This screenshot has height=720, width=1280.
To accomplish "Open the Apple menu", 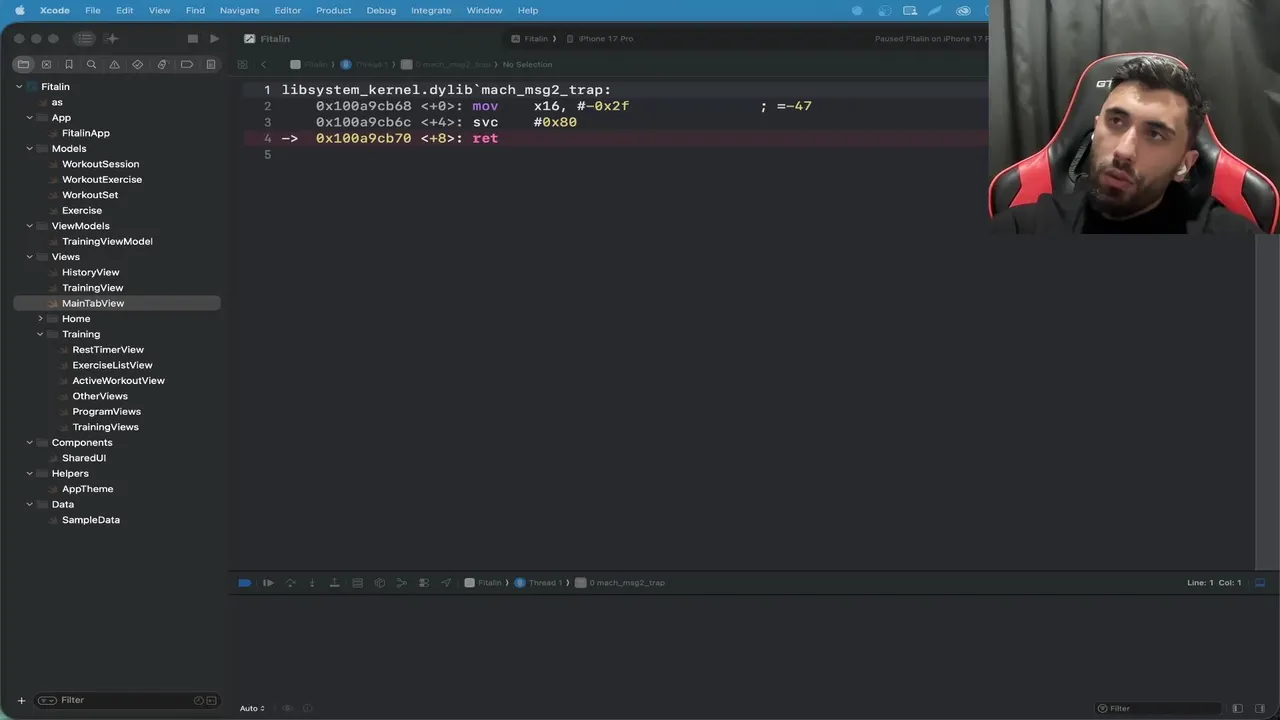I will (19, 10).
